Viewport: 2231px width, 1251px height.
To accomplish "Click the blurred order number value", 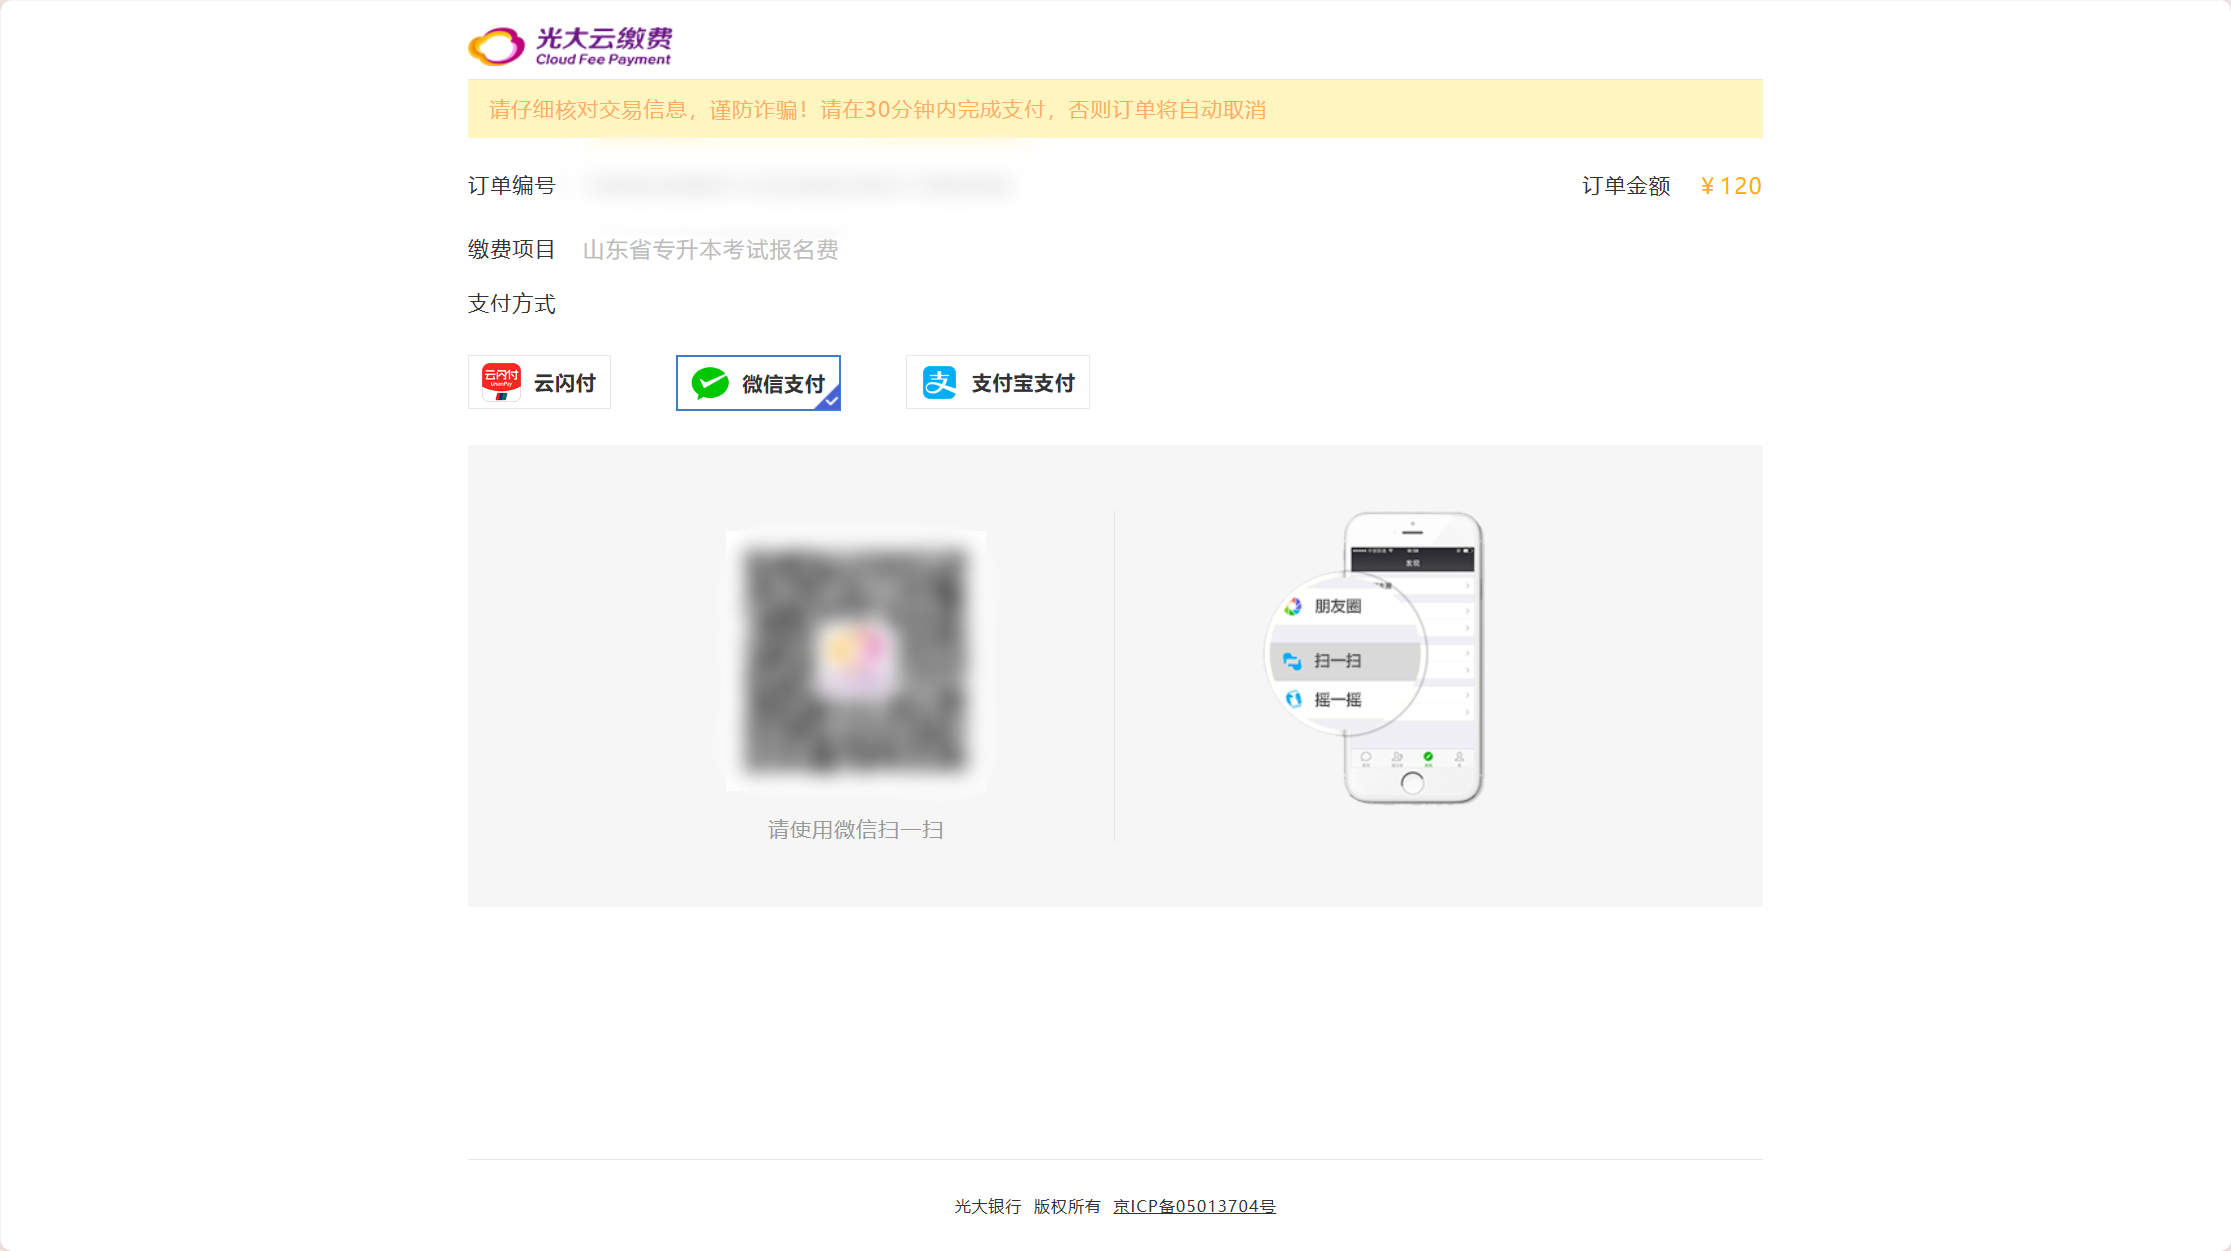I will pyautogui.click(x=799, y=186).
